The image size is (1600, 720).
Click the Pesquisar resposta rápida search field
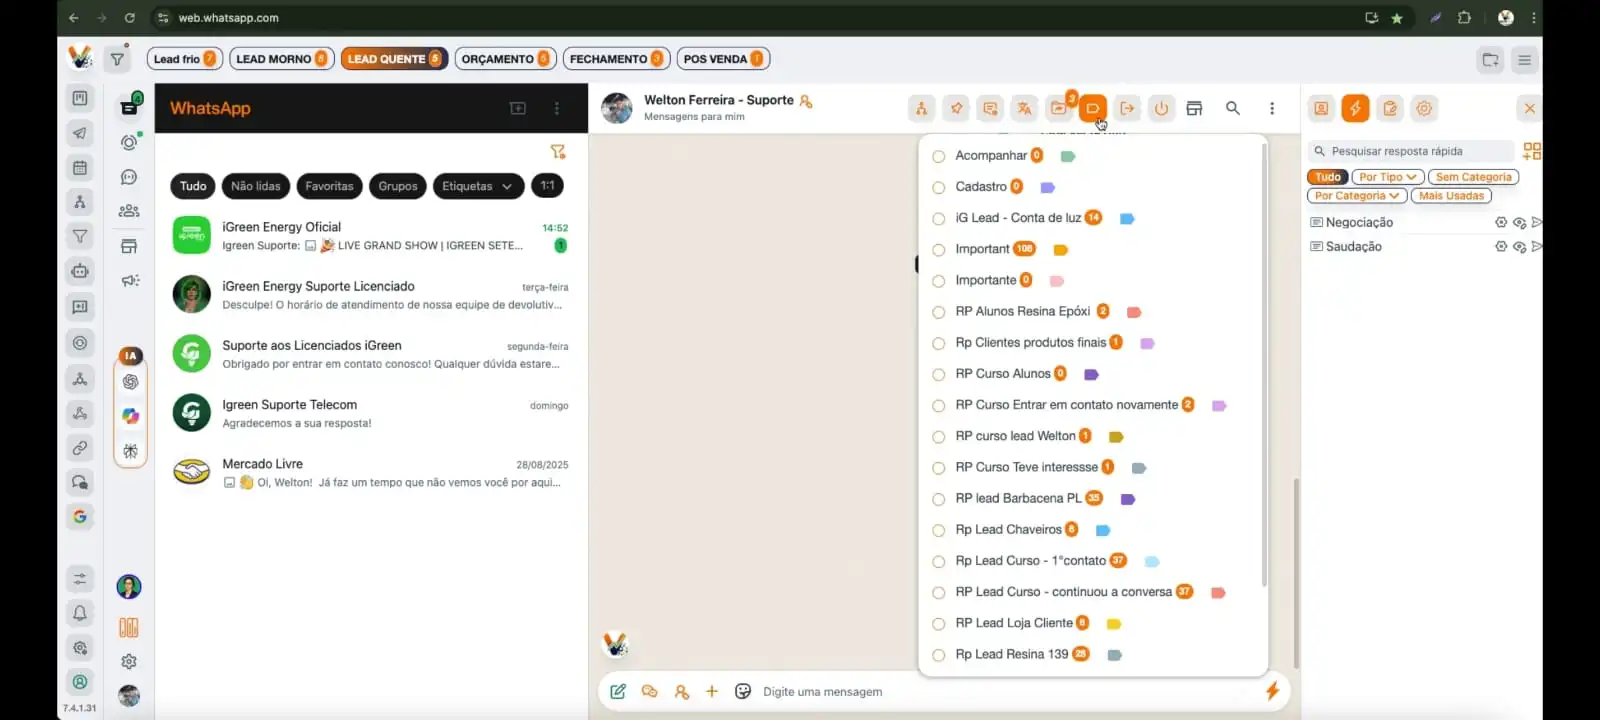click(1410, 151)
